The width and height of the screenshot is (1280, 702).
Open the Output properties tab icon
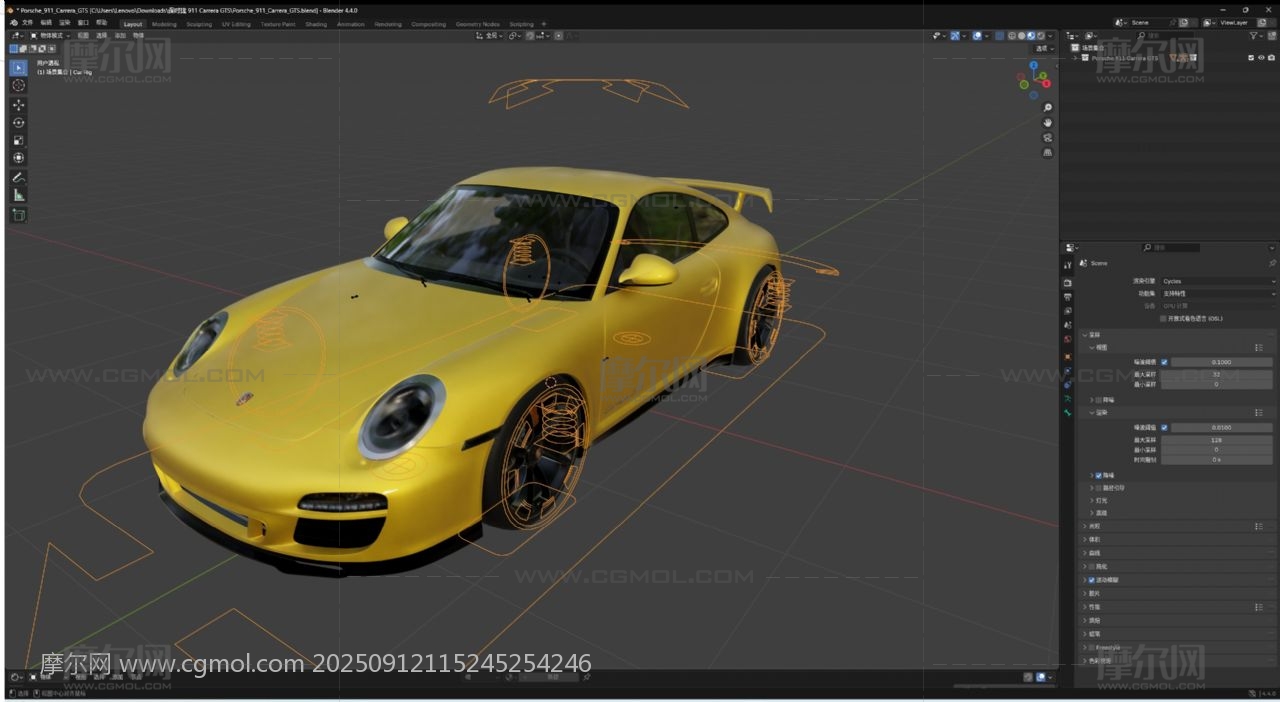click(x=1068, y=297)
